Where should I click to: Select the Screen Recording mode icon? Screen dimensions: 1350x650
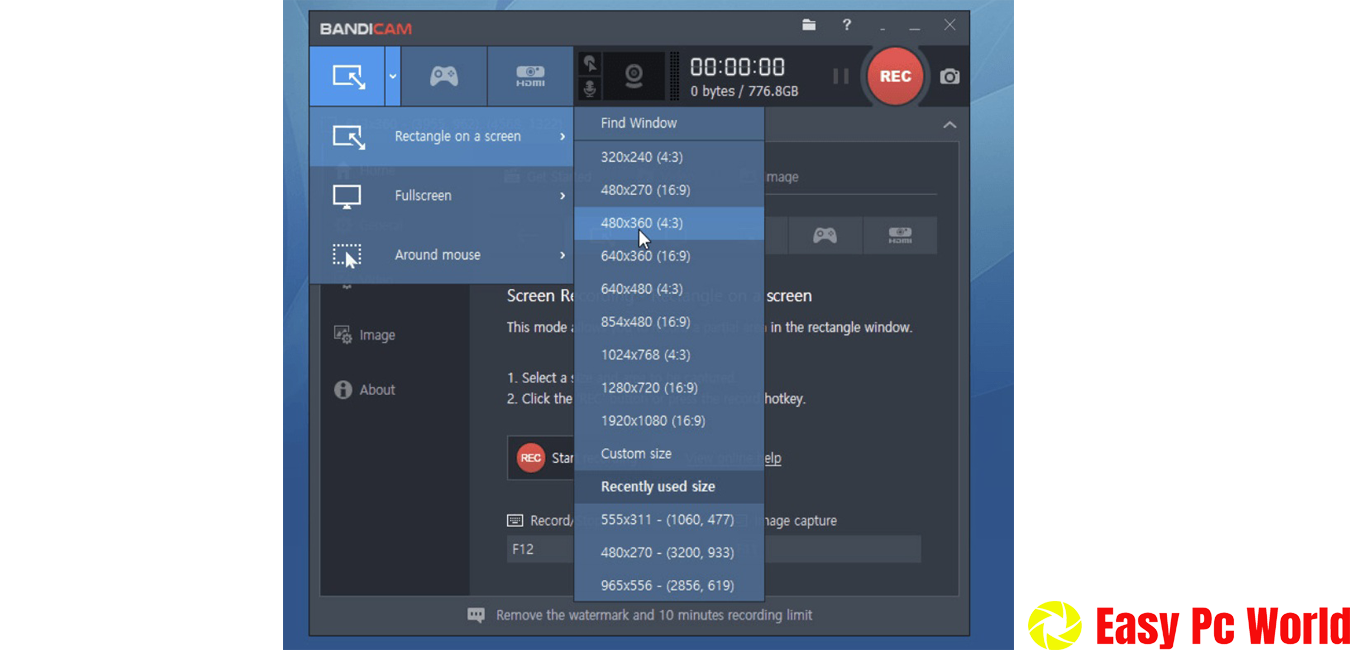coord(347,75)
